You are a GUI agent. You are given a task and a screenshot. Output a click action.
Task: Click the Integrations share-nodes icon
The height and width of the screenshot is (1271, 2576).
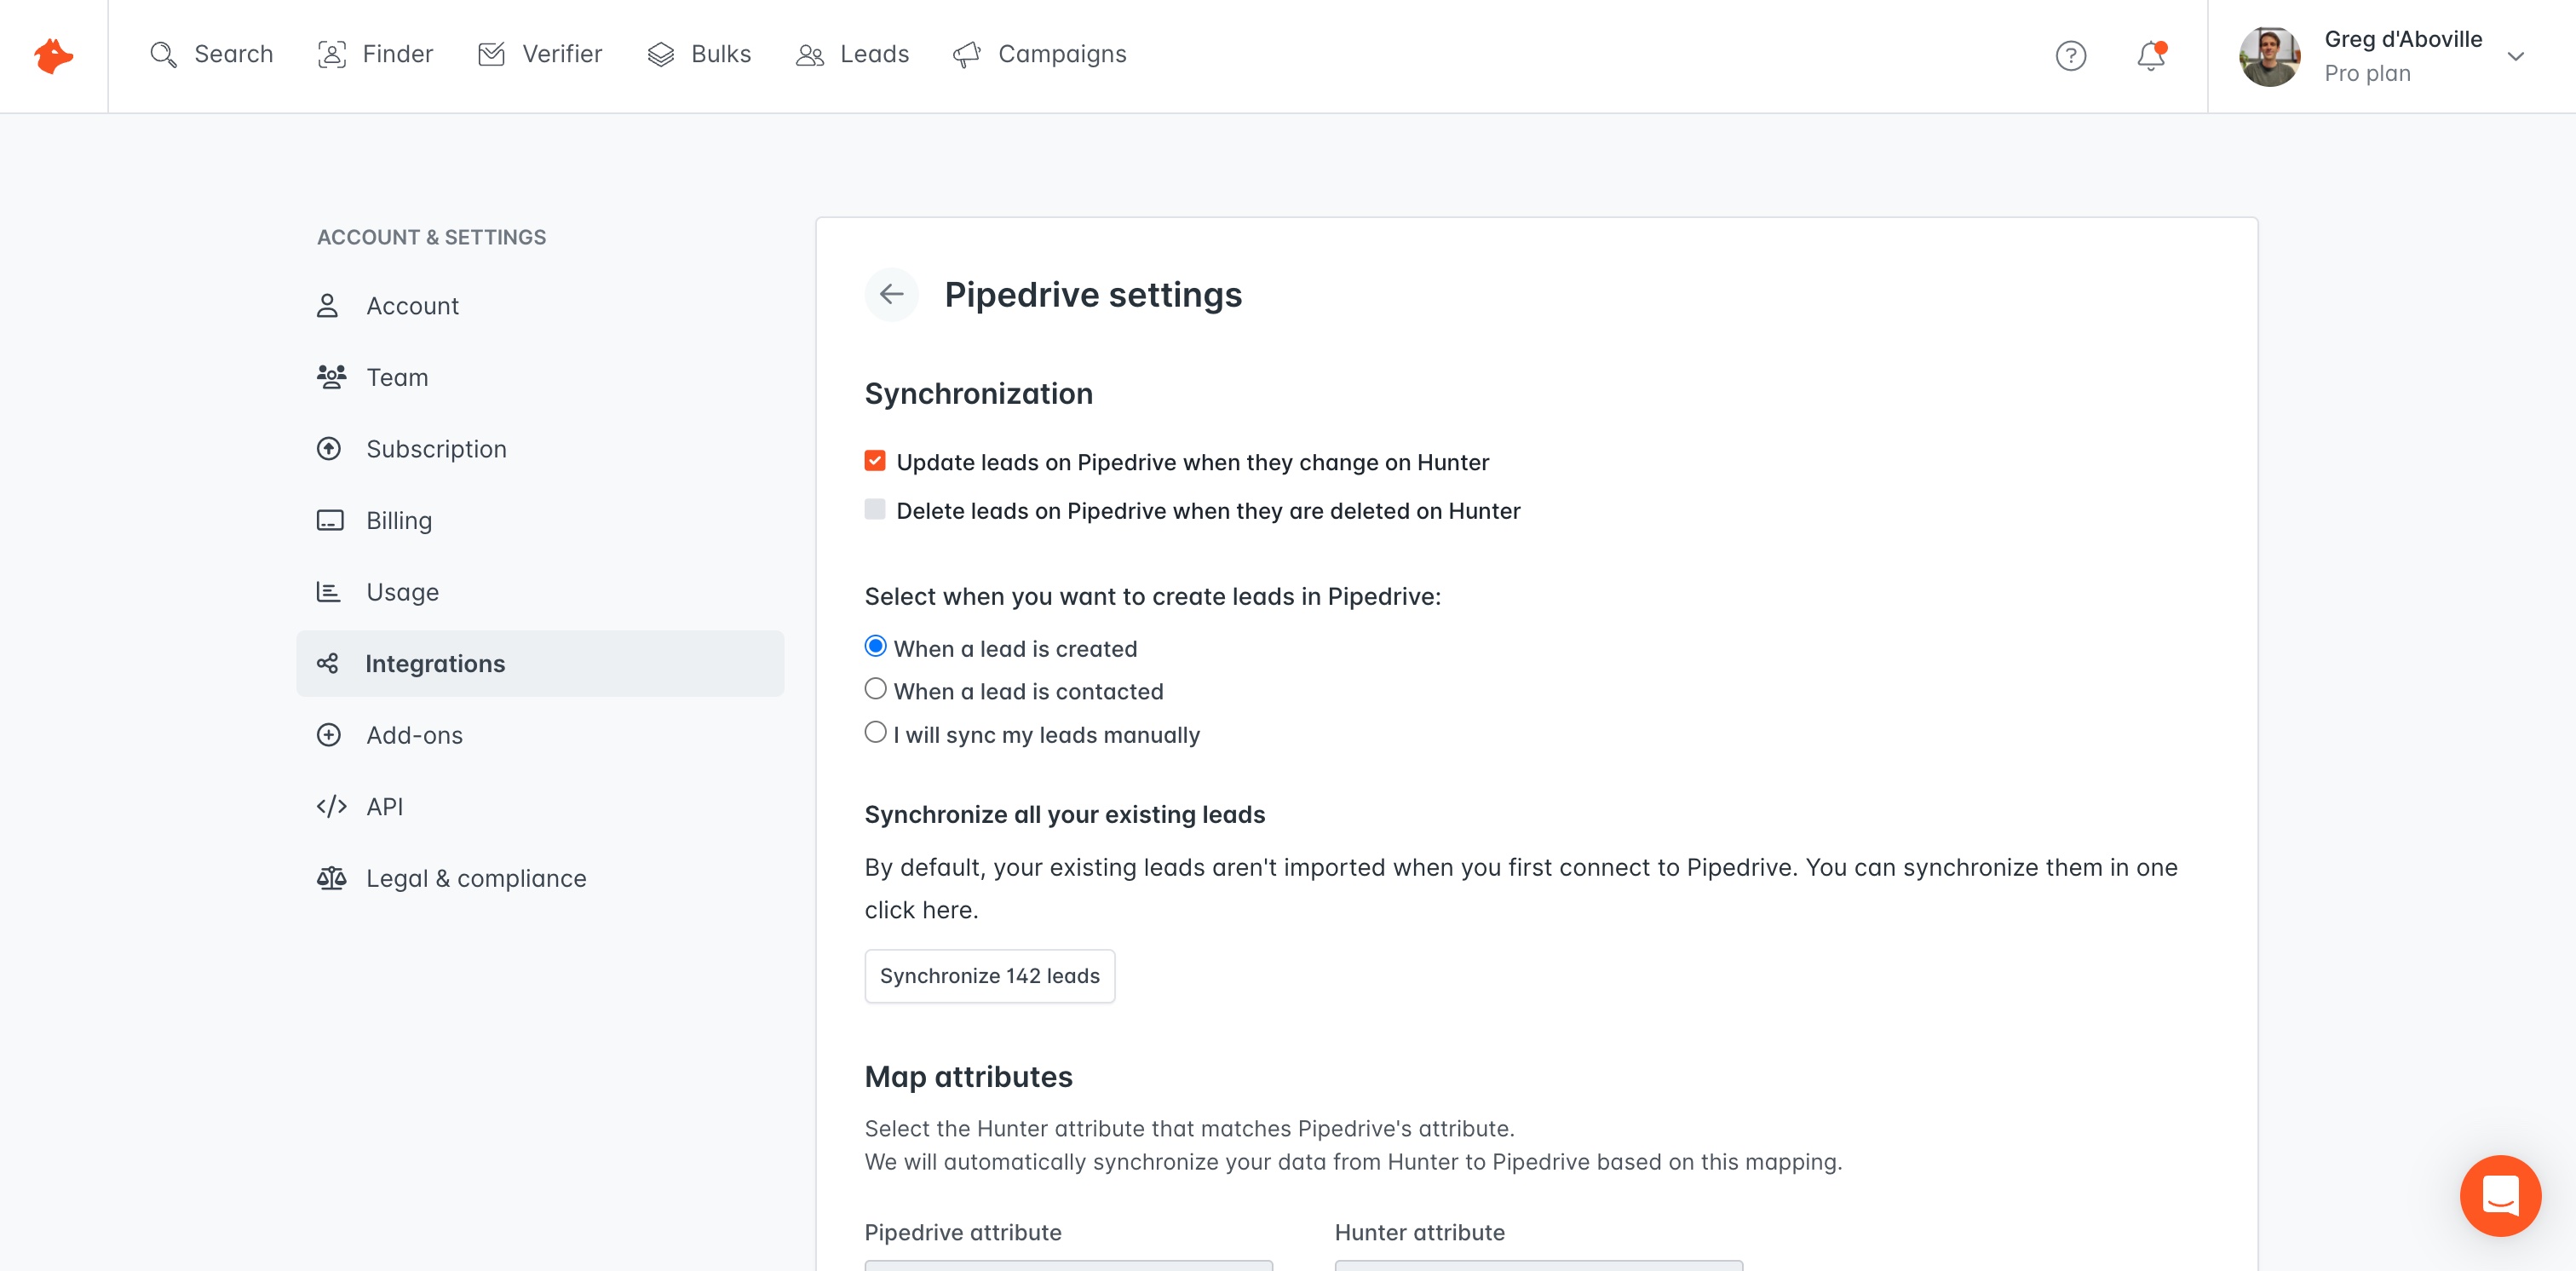click(327, 663)
